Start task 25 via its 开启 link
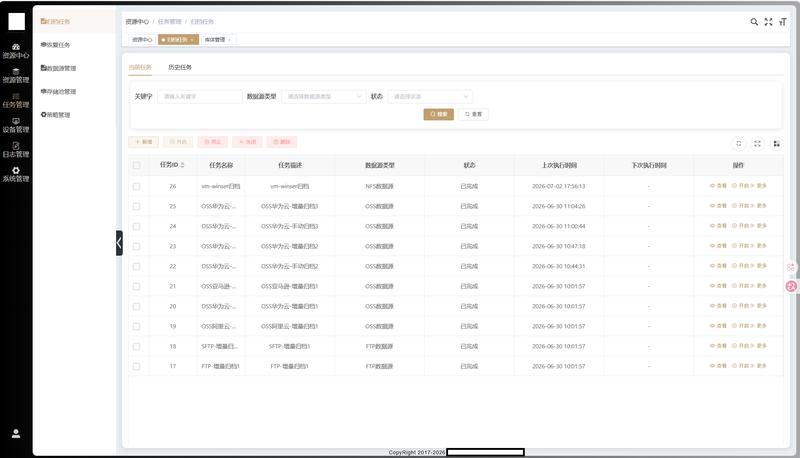 (x=740, y=206)
